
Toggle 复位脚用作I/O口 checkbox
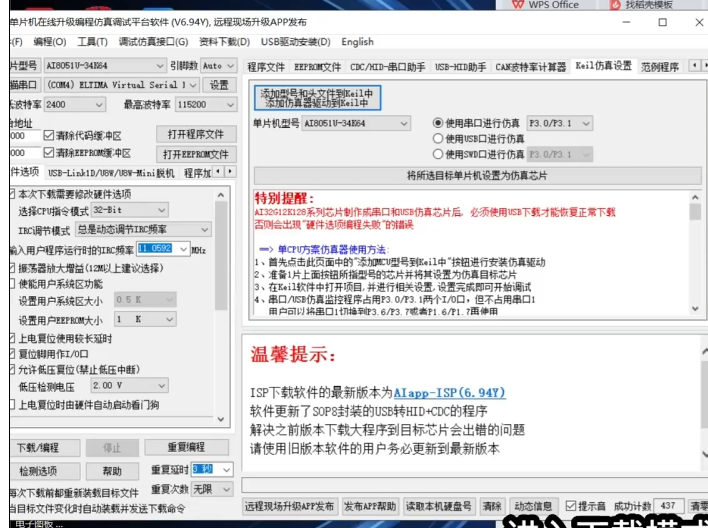point(12,354)
